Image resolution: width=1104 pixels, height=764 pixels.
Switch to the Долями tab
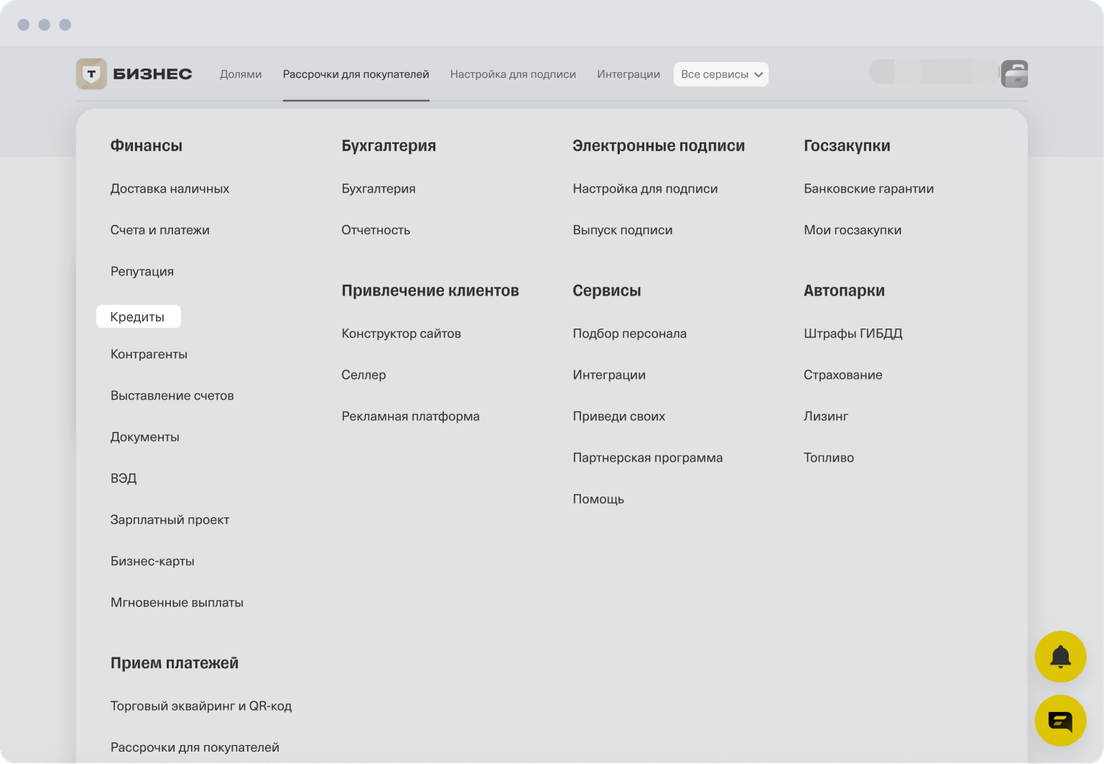(241, 74)
